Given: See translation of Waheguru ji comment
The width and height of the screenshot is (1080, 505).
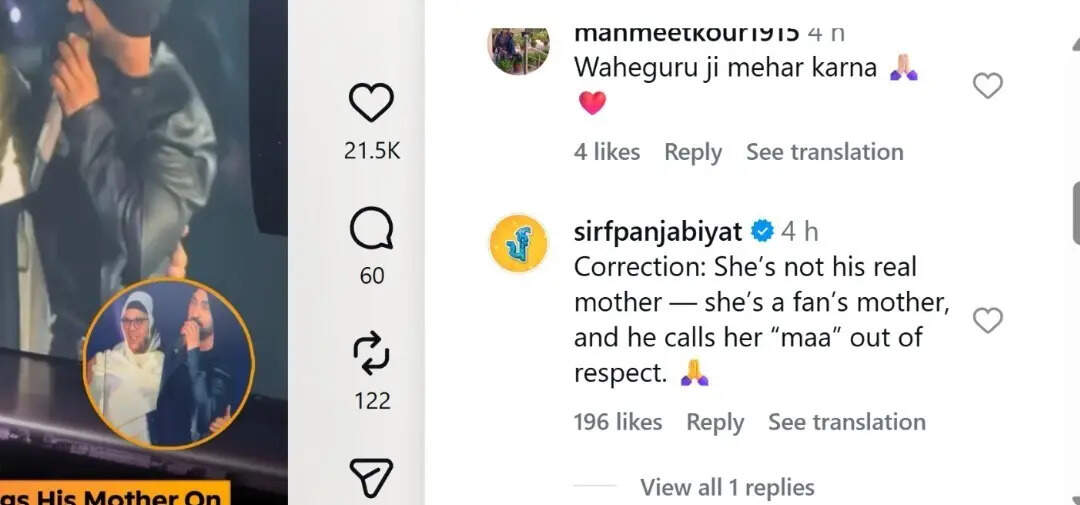Looking at the screenshot, I should pyautogui.click(x=824, y=152).
